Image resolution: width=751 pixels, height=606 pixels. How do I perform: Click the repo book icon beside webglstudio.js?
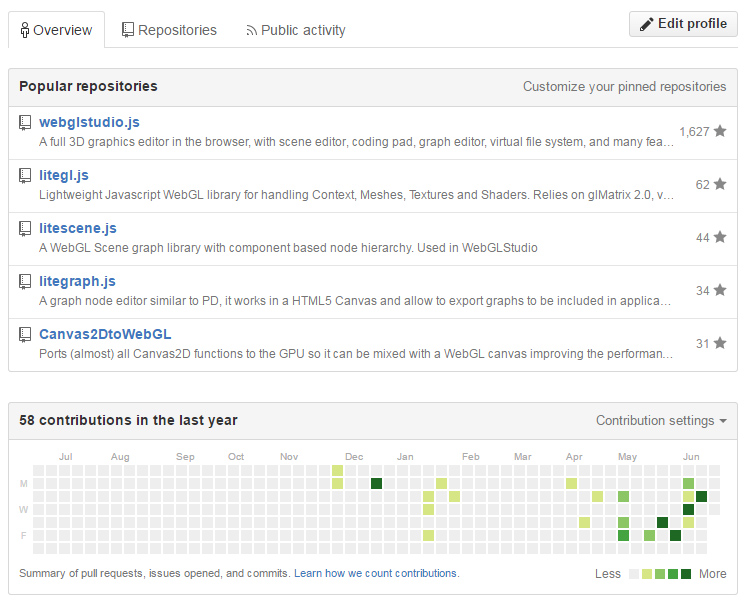click(x=25, y=123)
